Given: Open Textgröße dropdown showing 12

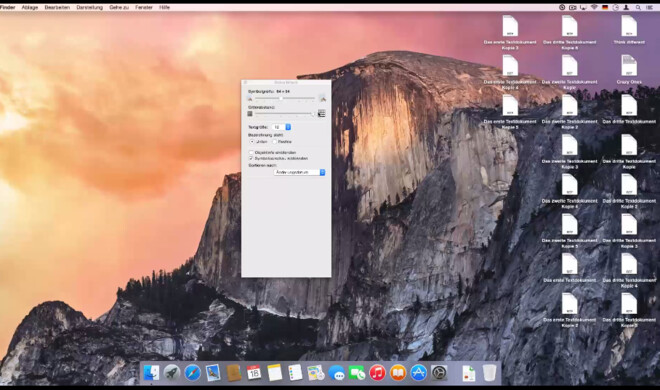Looking at the screenshot, I should (x=281, y=127).
